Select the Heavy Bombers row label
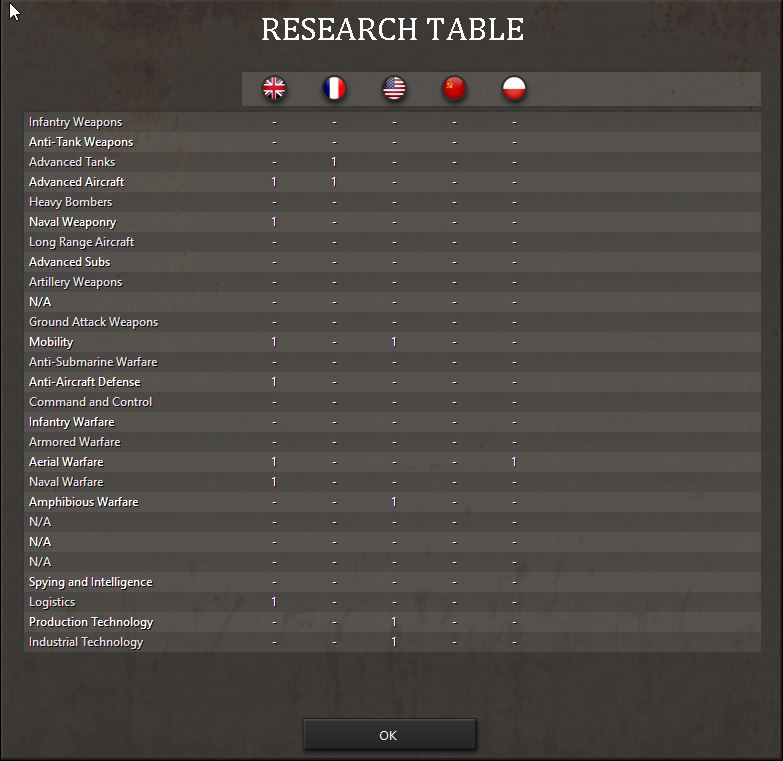The width and height of the screenshot is (783, 761). [70, 202]
